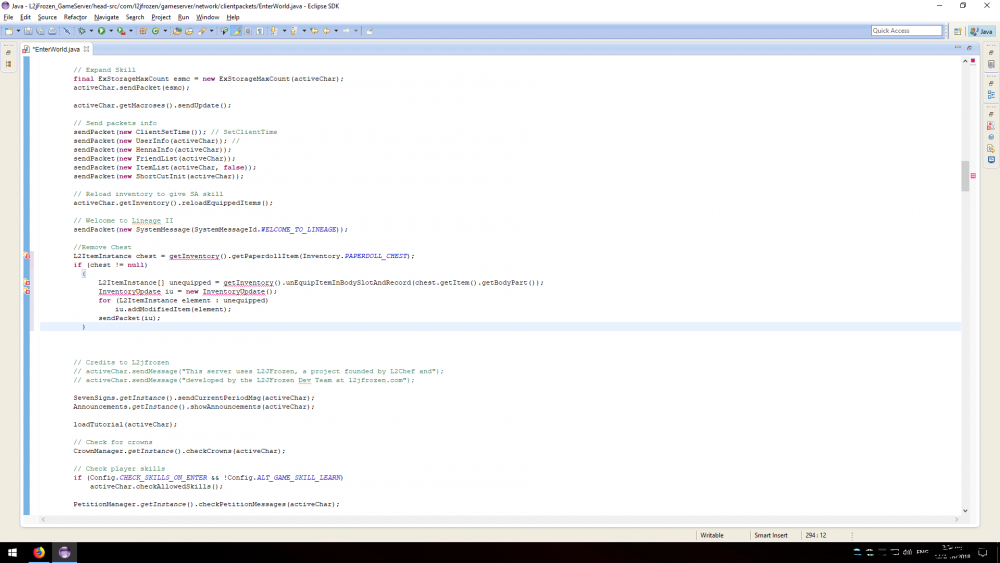This screenshot has height=563, width=1000.
Task: Click the New Java Package icon
Action: click(143, 31)
